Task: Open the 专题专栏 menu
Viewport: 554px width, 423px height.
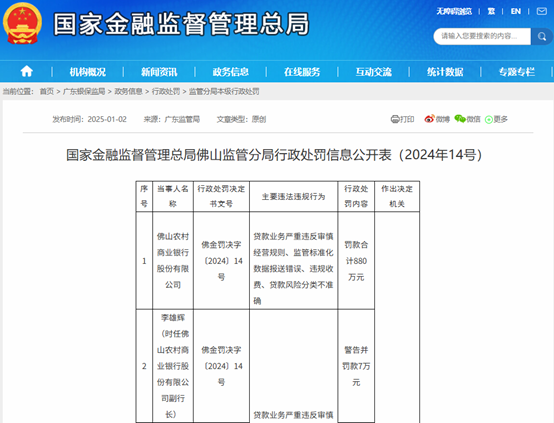Action: 517,72
